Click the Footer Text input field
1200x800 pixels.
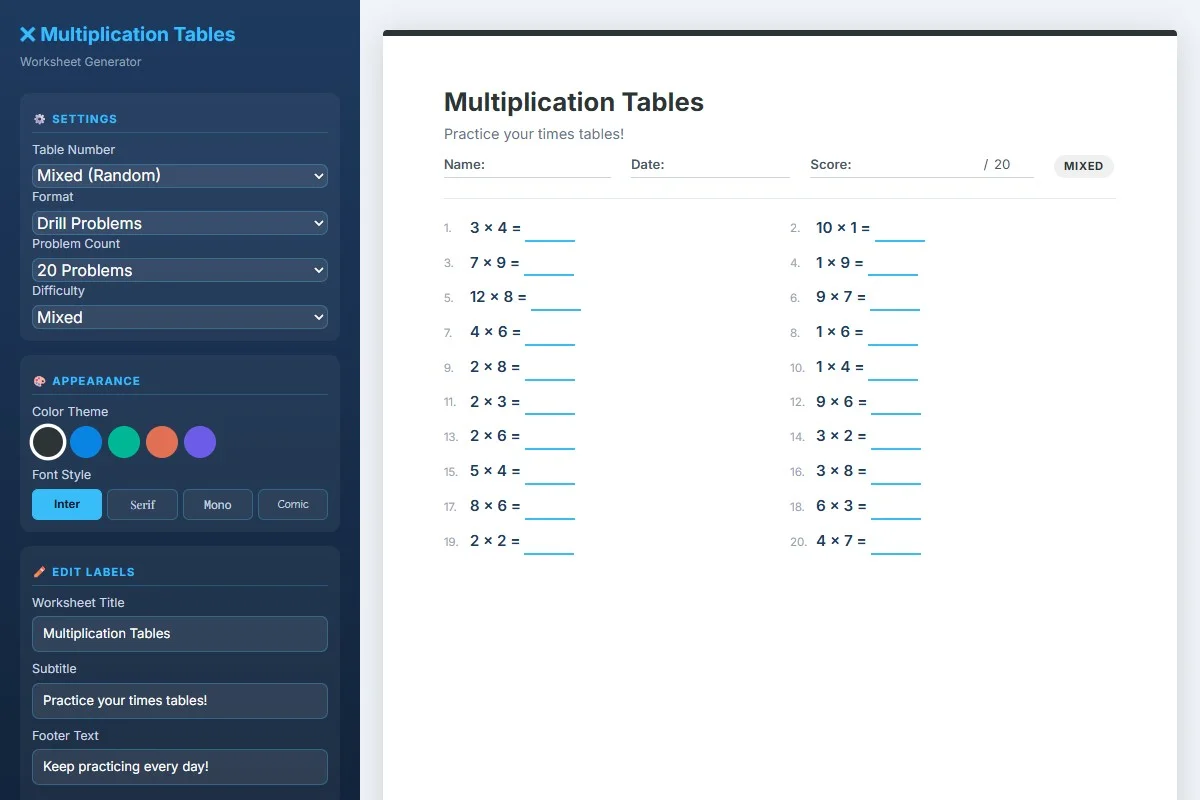180,767
